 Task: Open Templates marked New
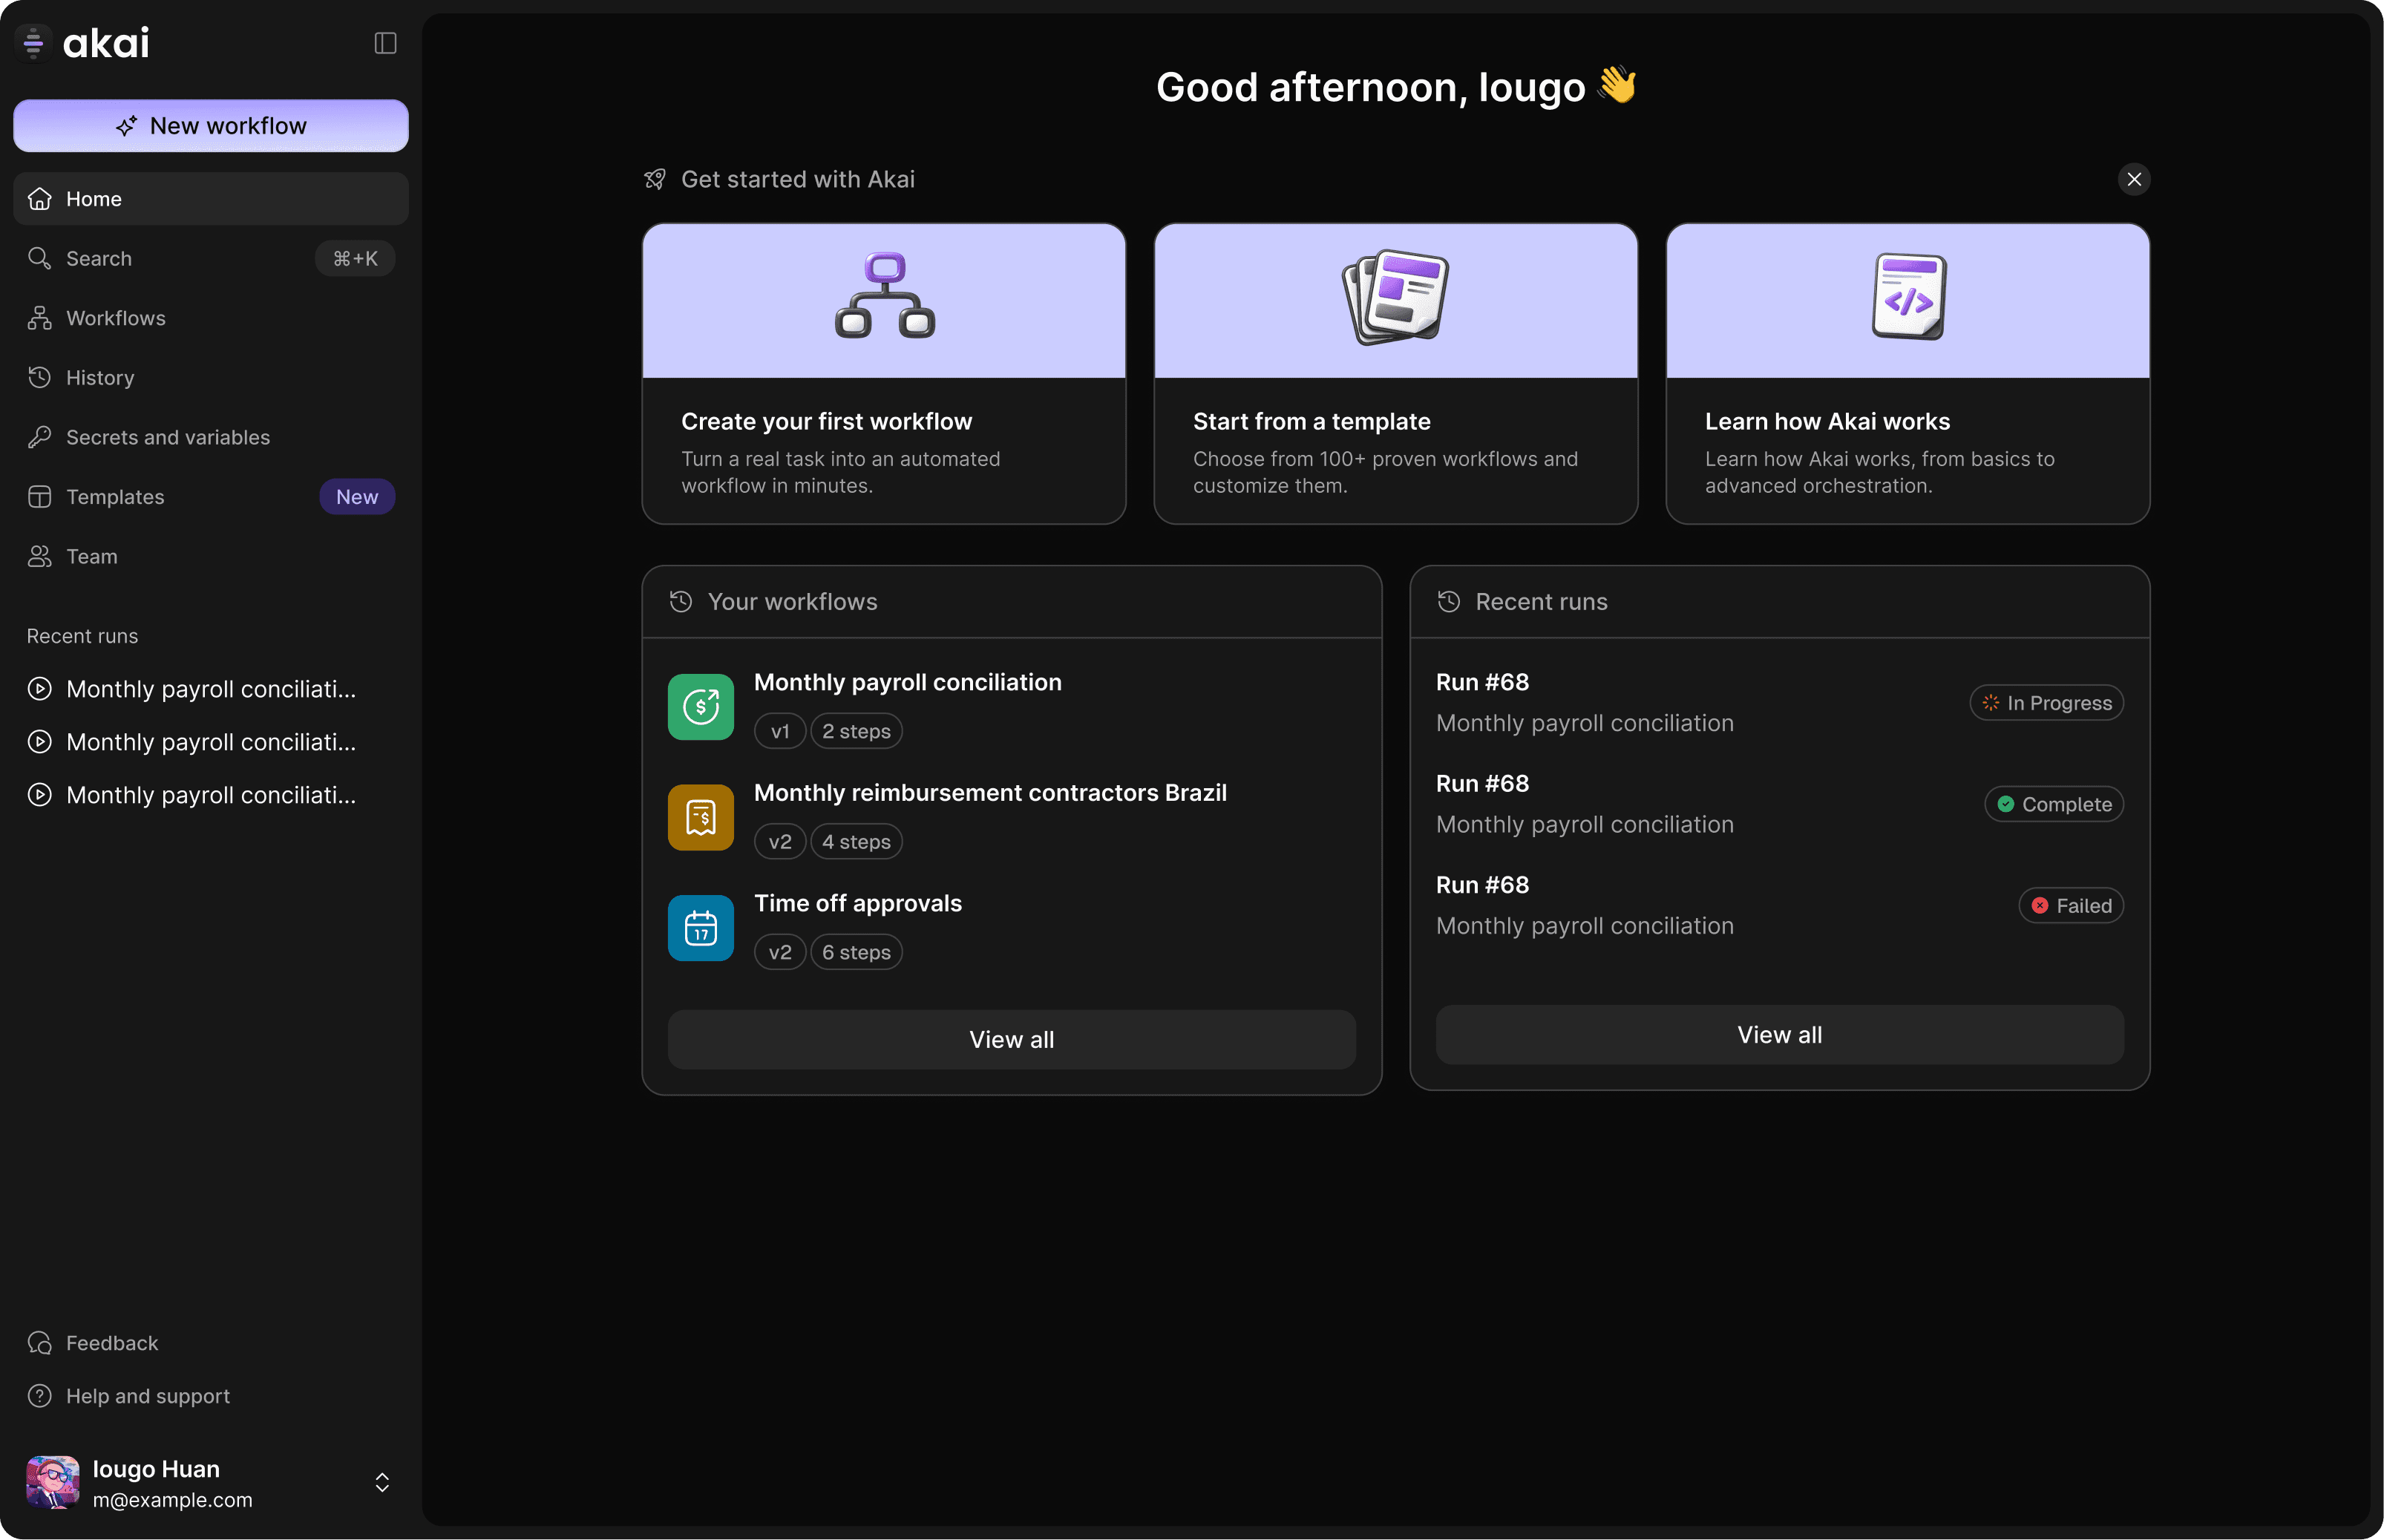click(x=115, y=497)
